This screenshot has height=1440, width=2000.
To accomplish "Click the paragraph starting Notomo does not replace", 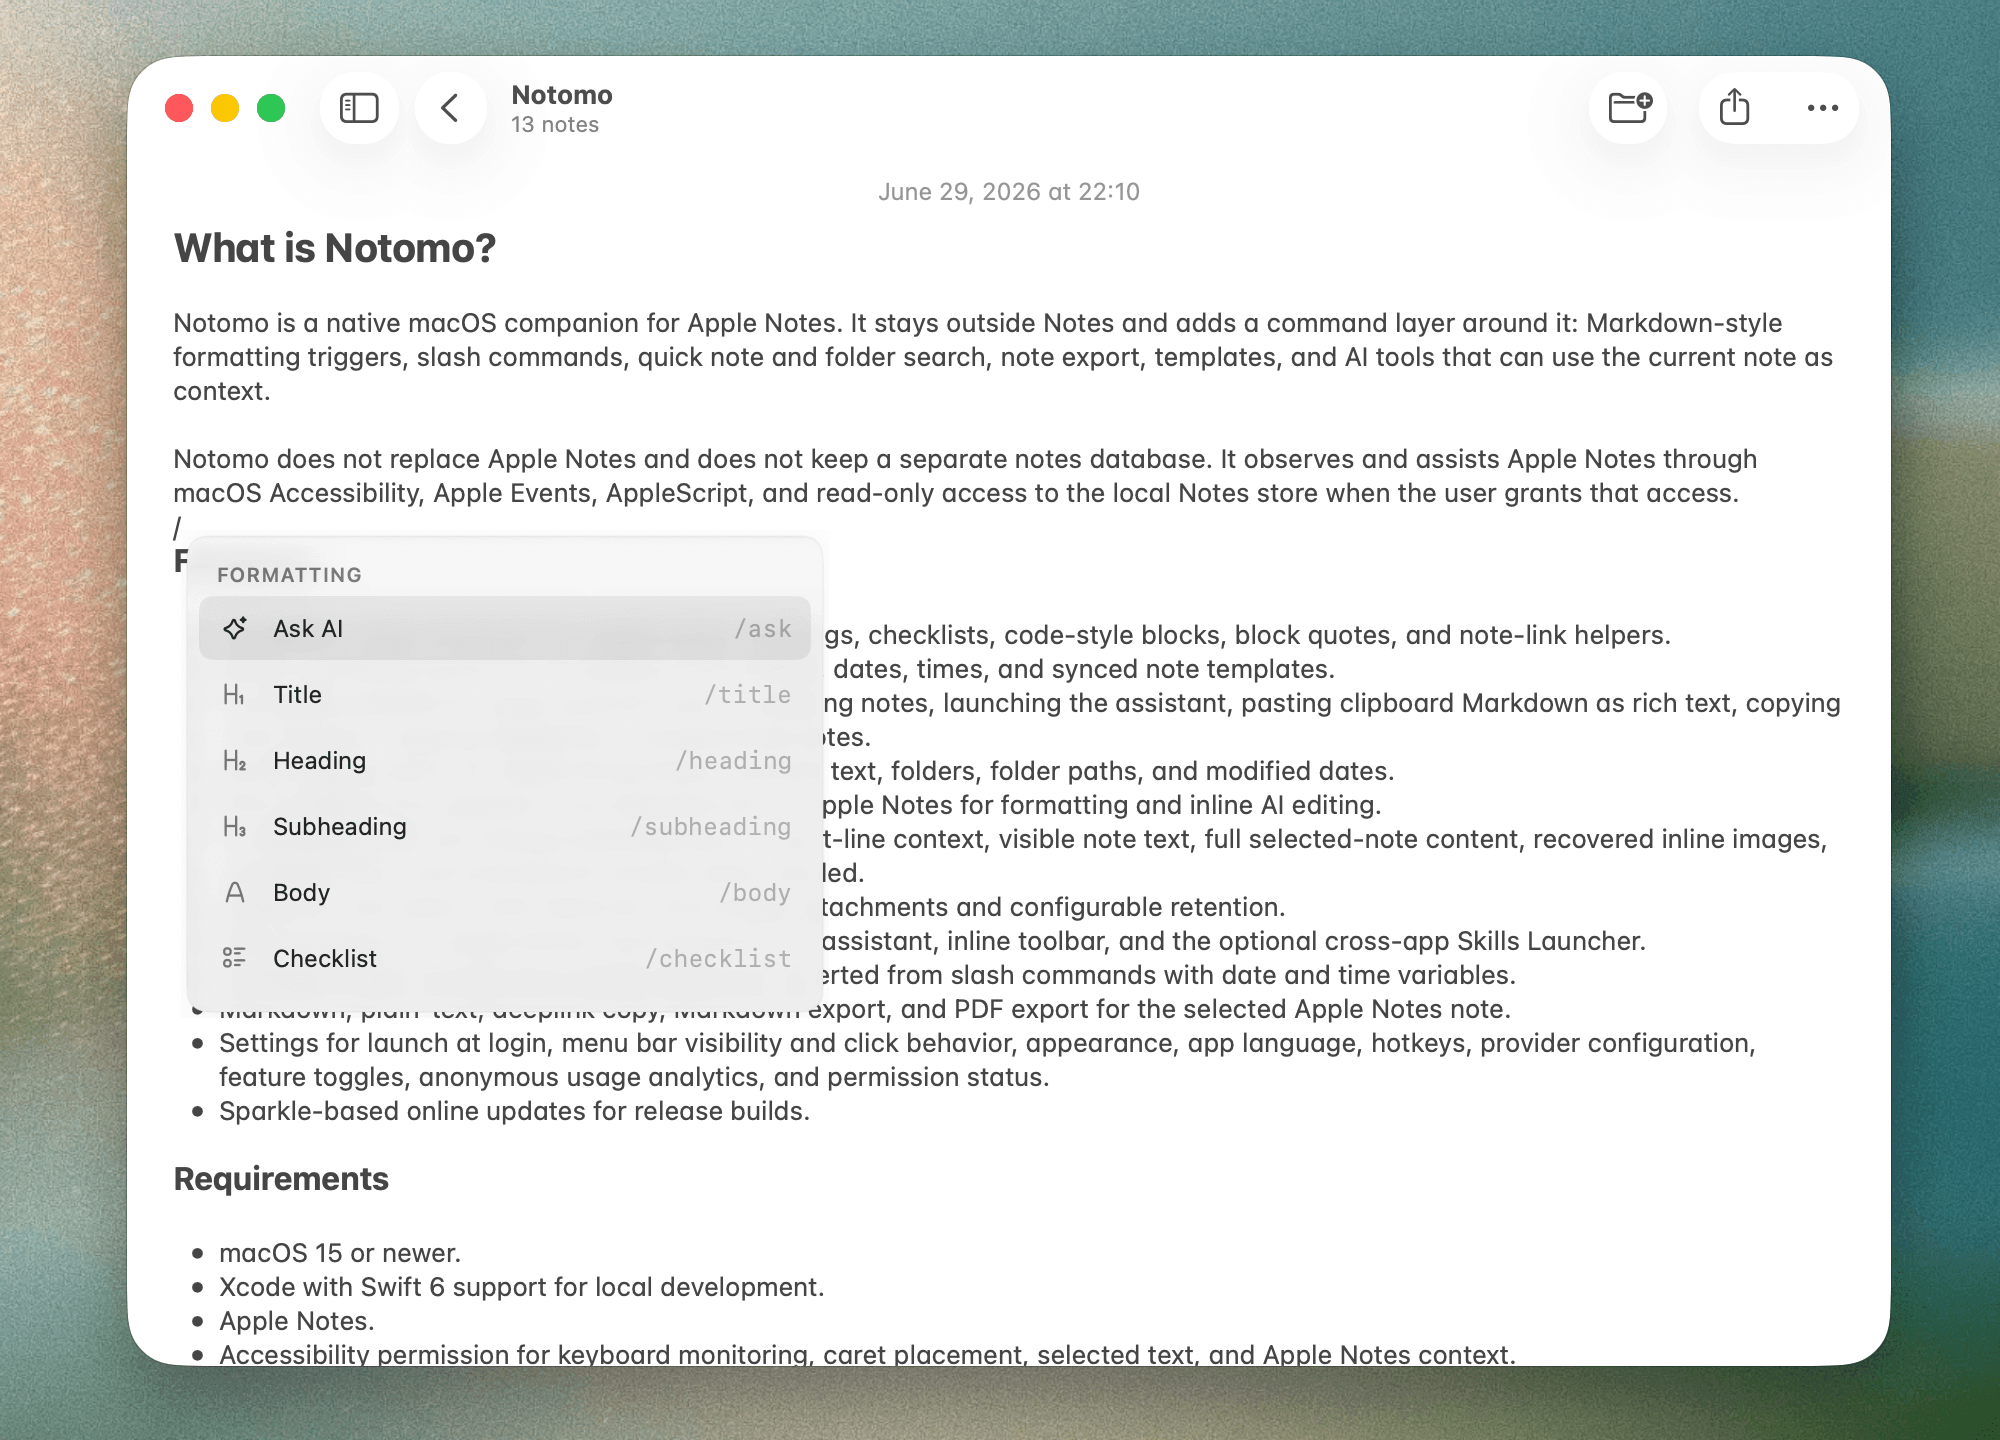I will pos(965,476).
